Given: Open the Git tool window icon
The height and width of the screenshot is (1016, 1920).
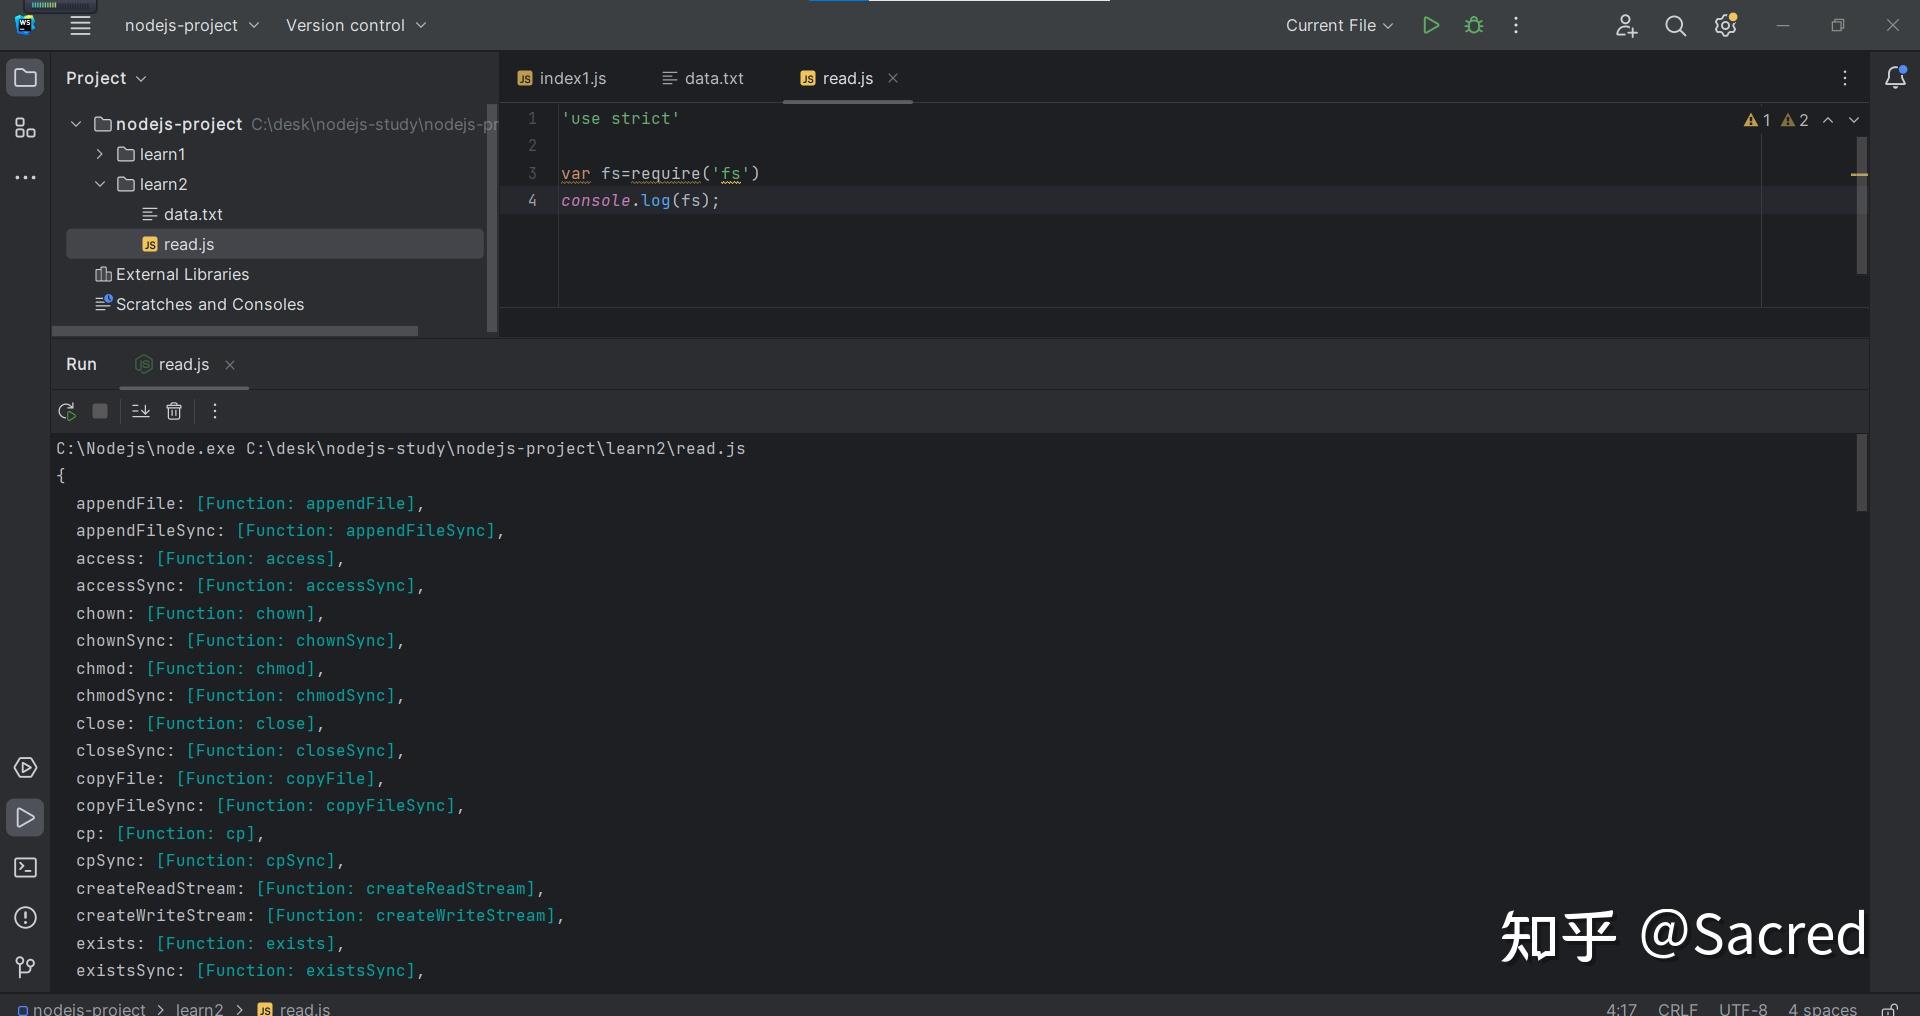Looking at the screenshot, I should [26, 968].
